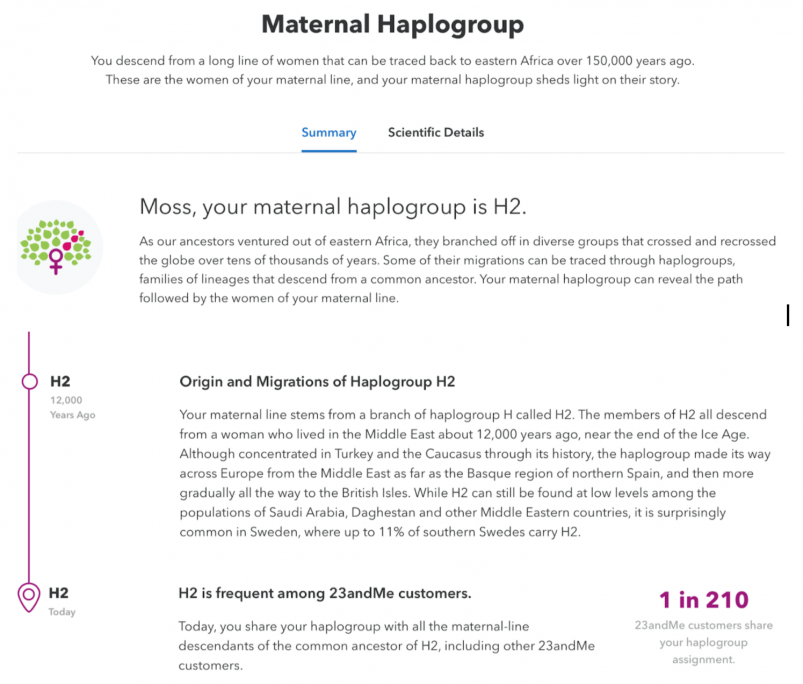Viewport: 803px width, 684px height.
Task: Click 'Origin and Migrations of Haplogroup H2' heading
Action: [317, 381]
